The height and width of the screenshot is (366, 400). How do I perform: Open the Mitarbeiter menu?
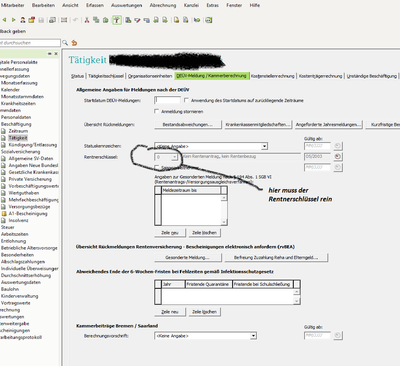pyautogui.click(x=13, y=5)
